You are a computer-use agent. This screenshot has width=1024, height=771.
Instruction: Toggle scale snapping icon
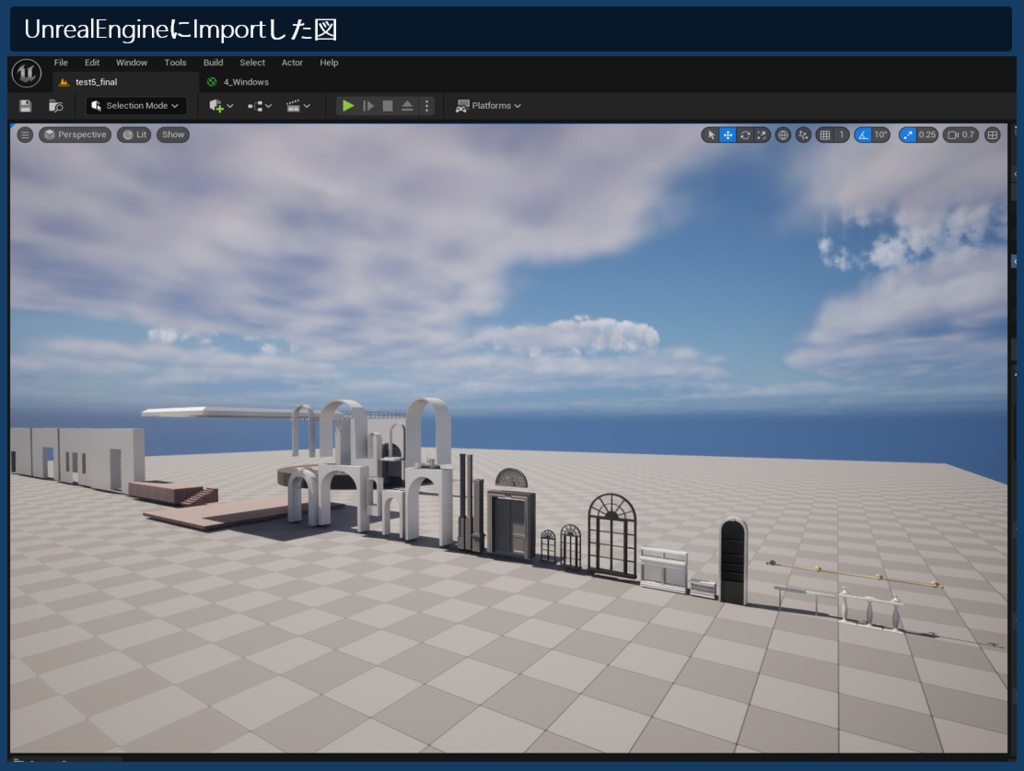pos(908,135)
